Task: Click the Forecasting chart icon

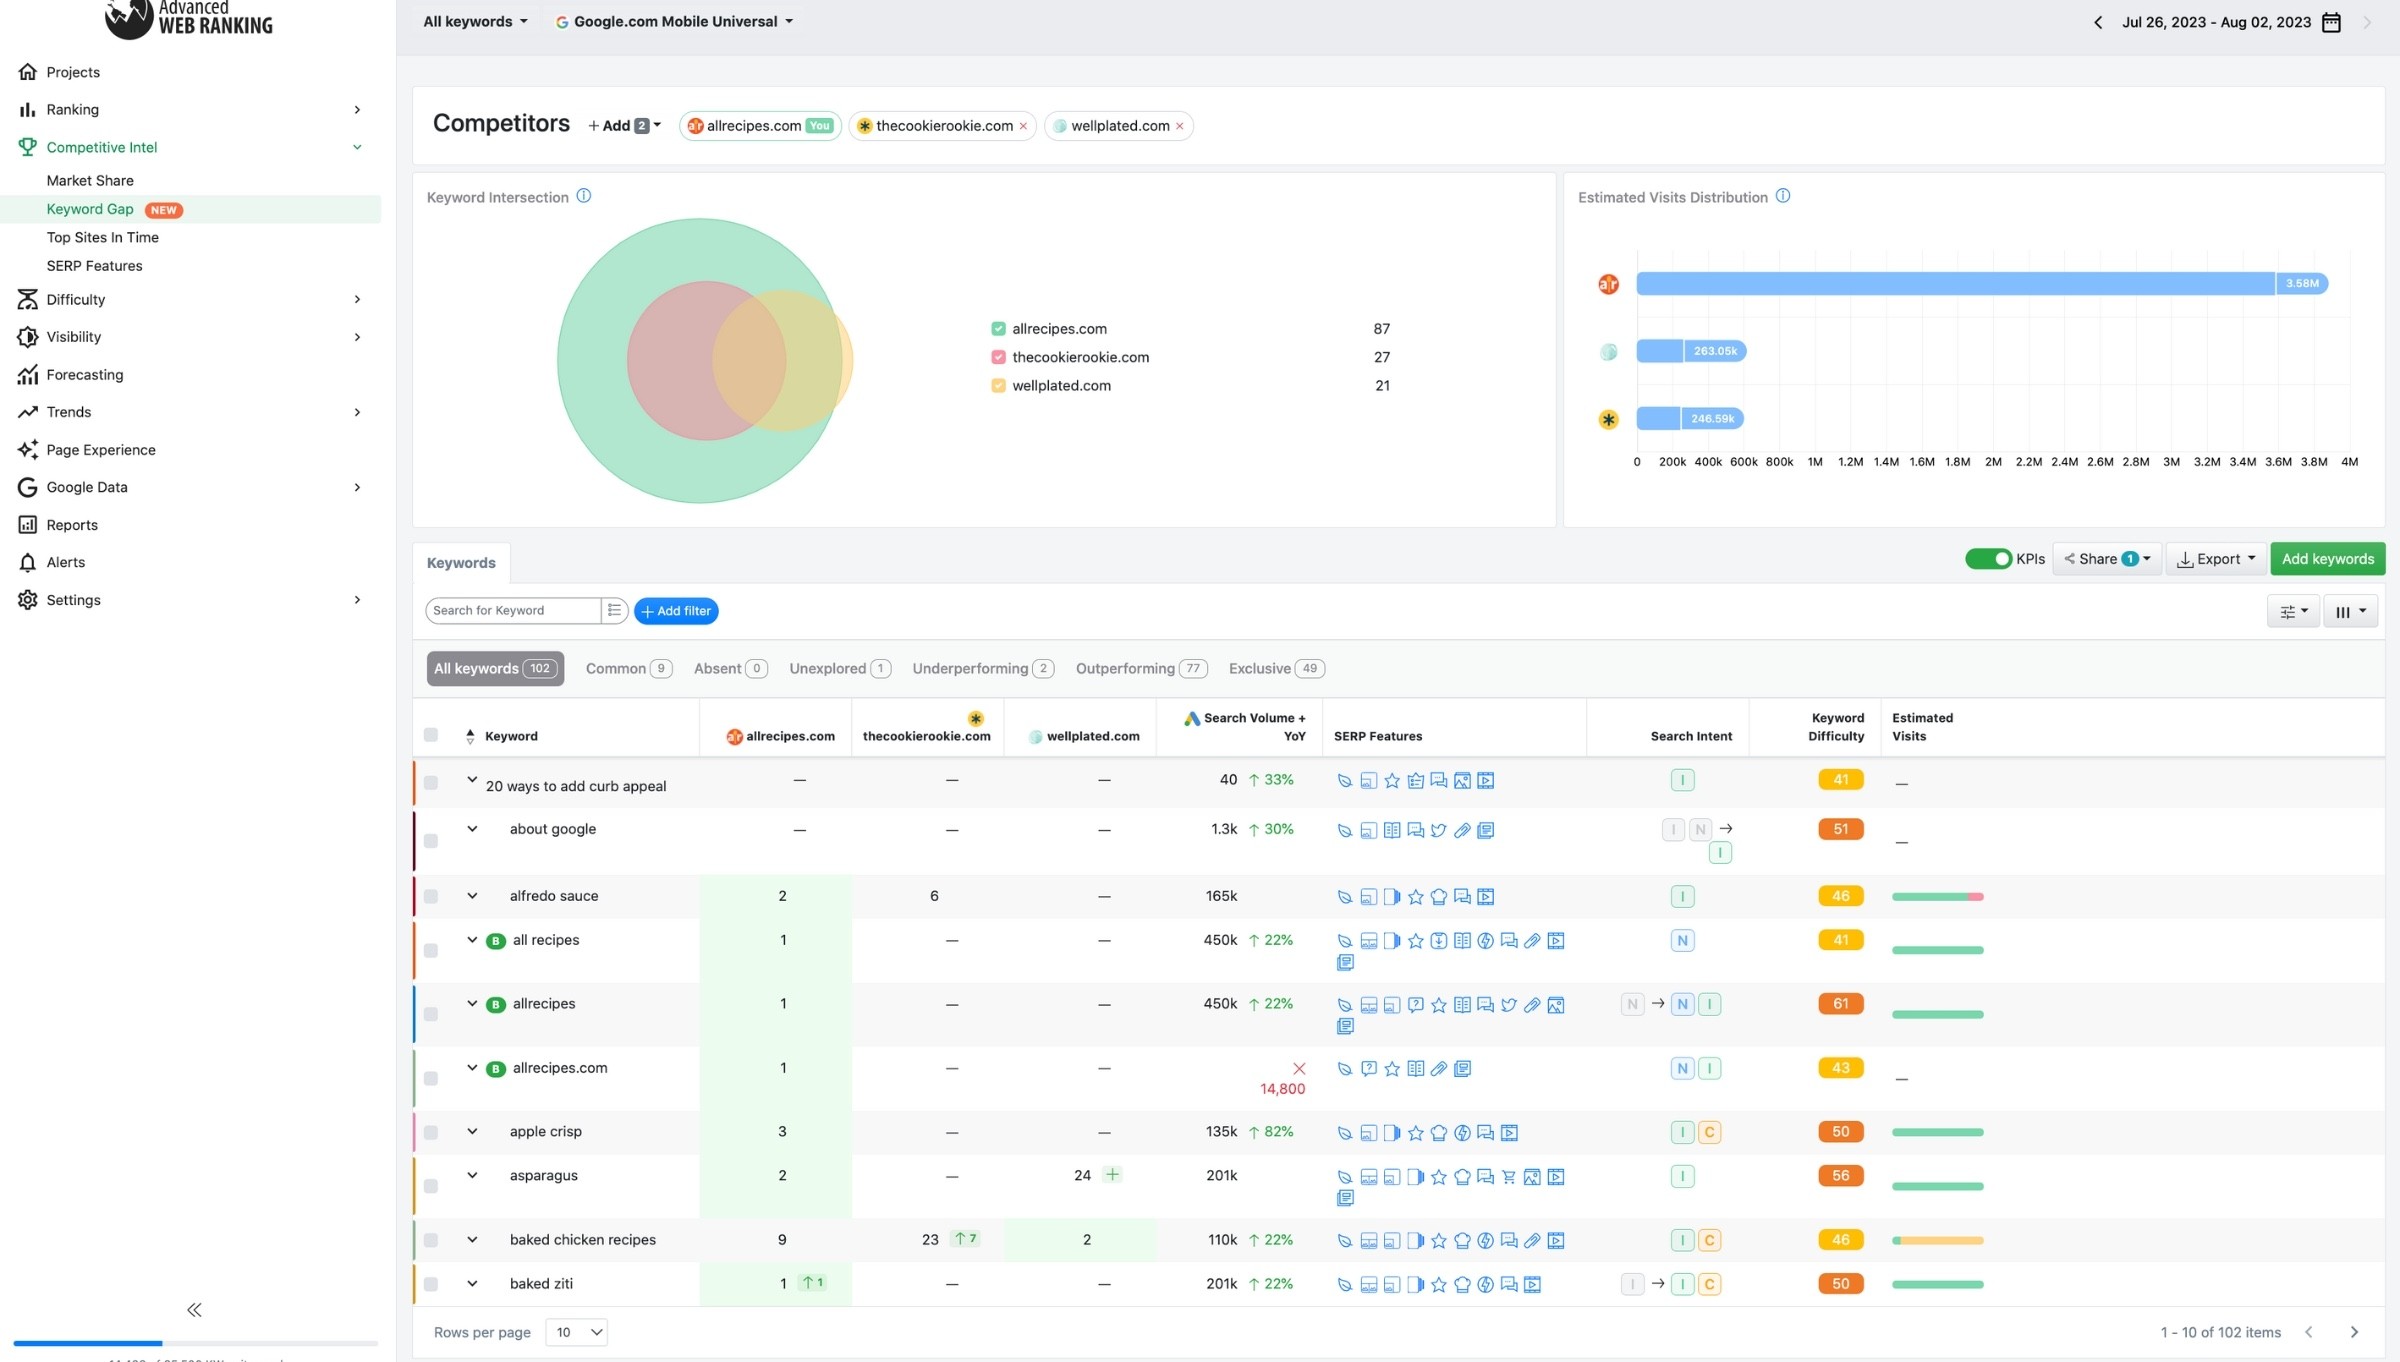Action: 27,374
